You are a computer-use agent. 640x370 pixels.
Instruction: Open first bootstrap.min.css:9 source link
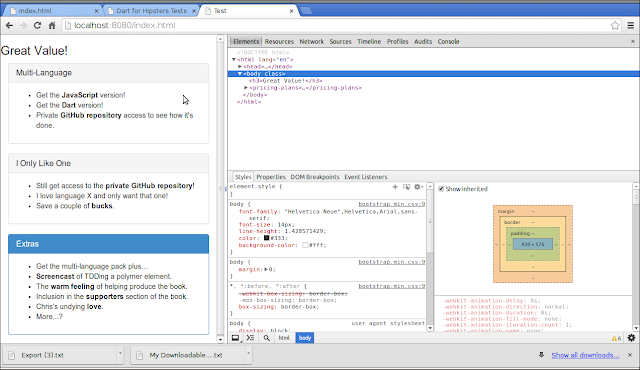[x=392, y=204]
